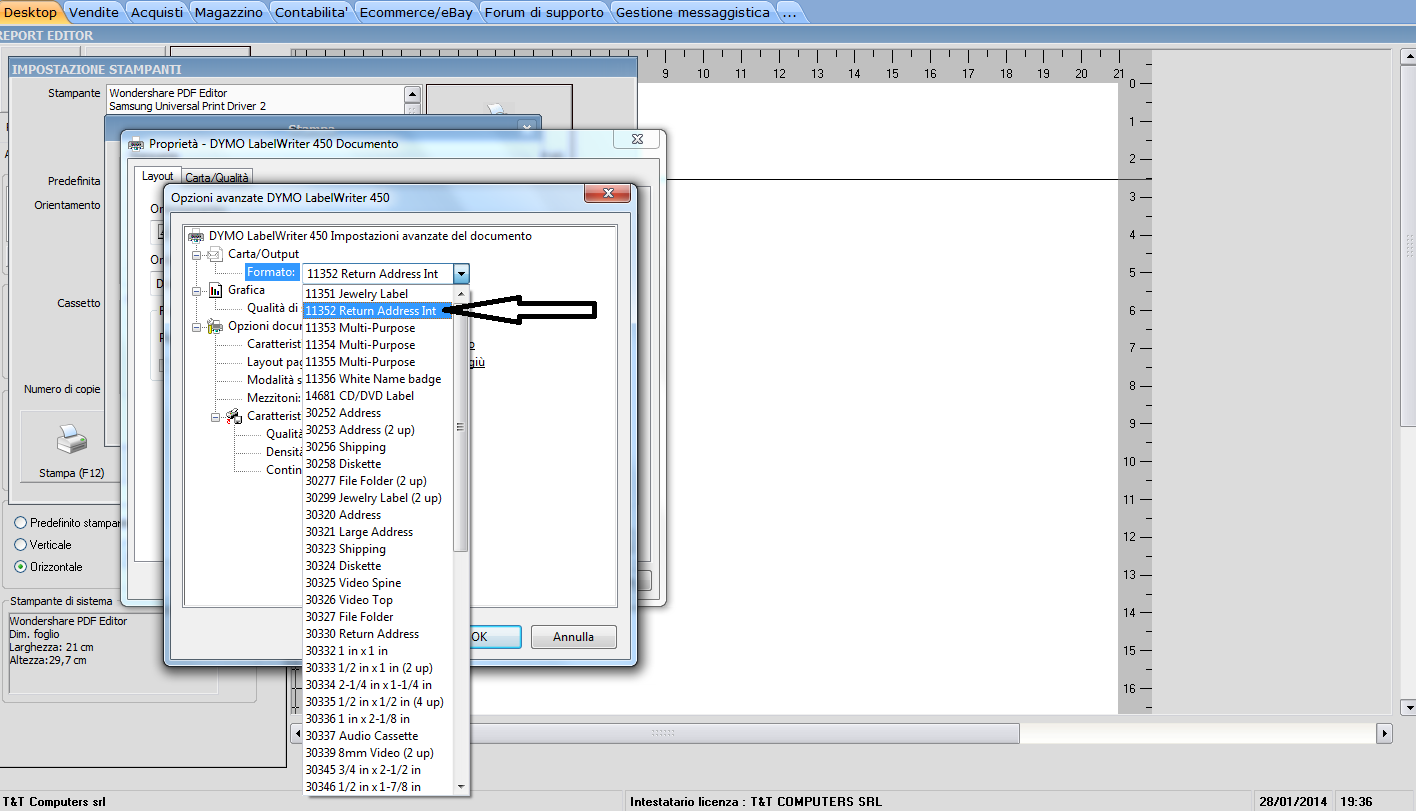Choose 14681 CD/DVD Label
Screen dimensions: 1416x811
[378, 396]
